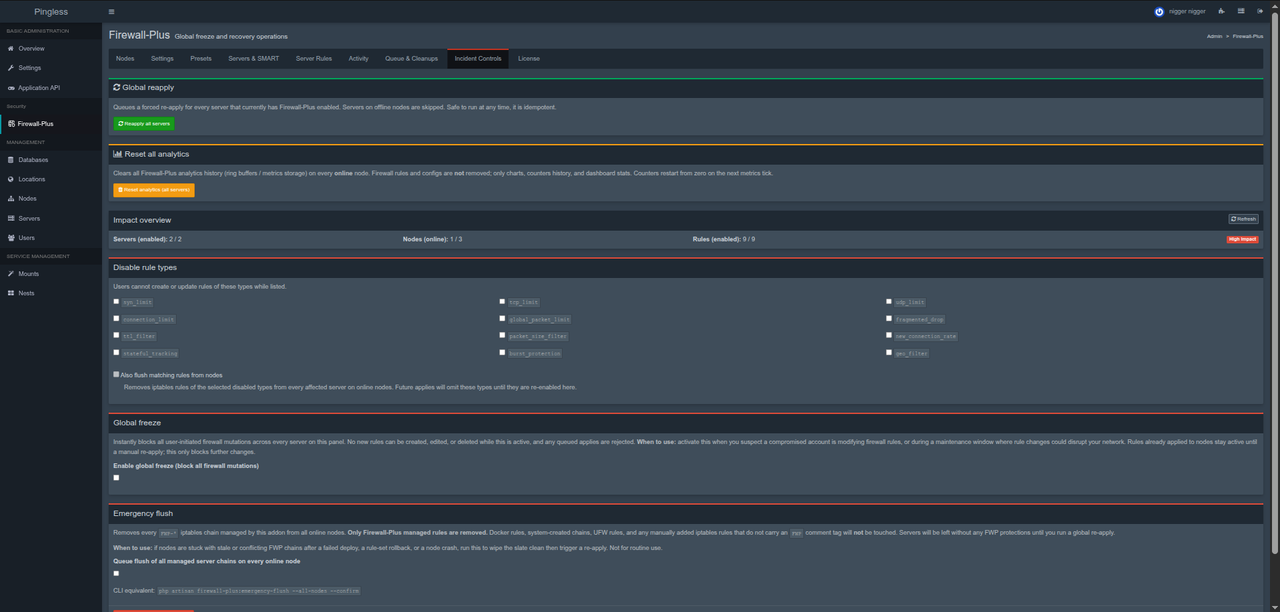
Task: Click the Firewall-Plus breadcrumb
Action: (1248, 35)
